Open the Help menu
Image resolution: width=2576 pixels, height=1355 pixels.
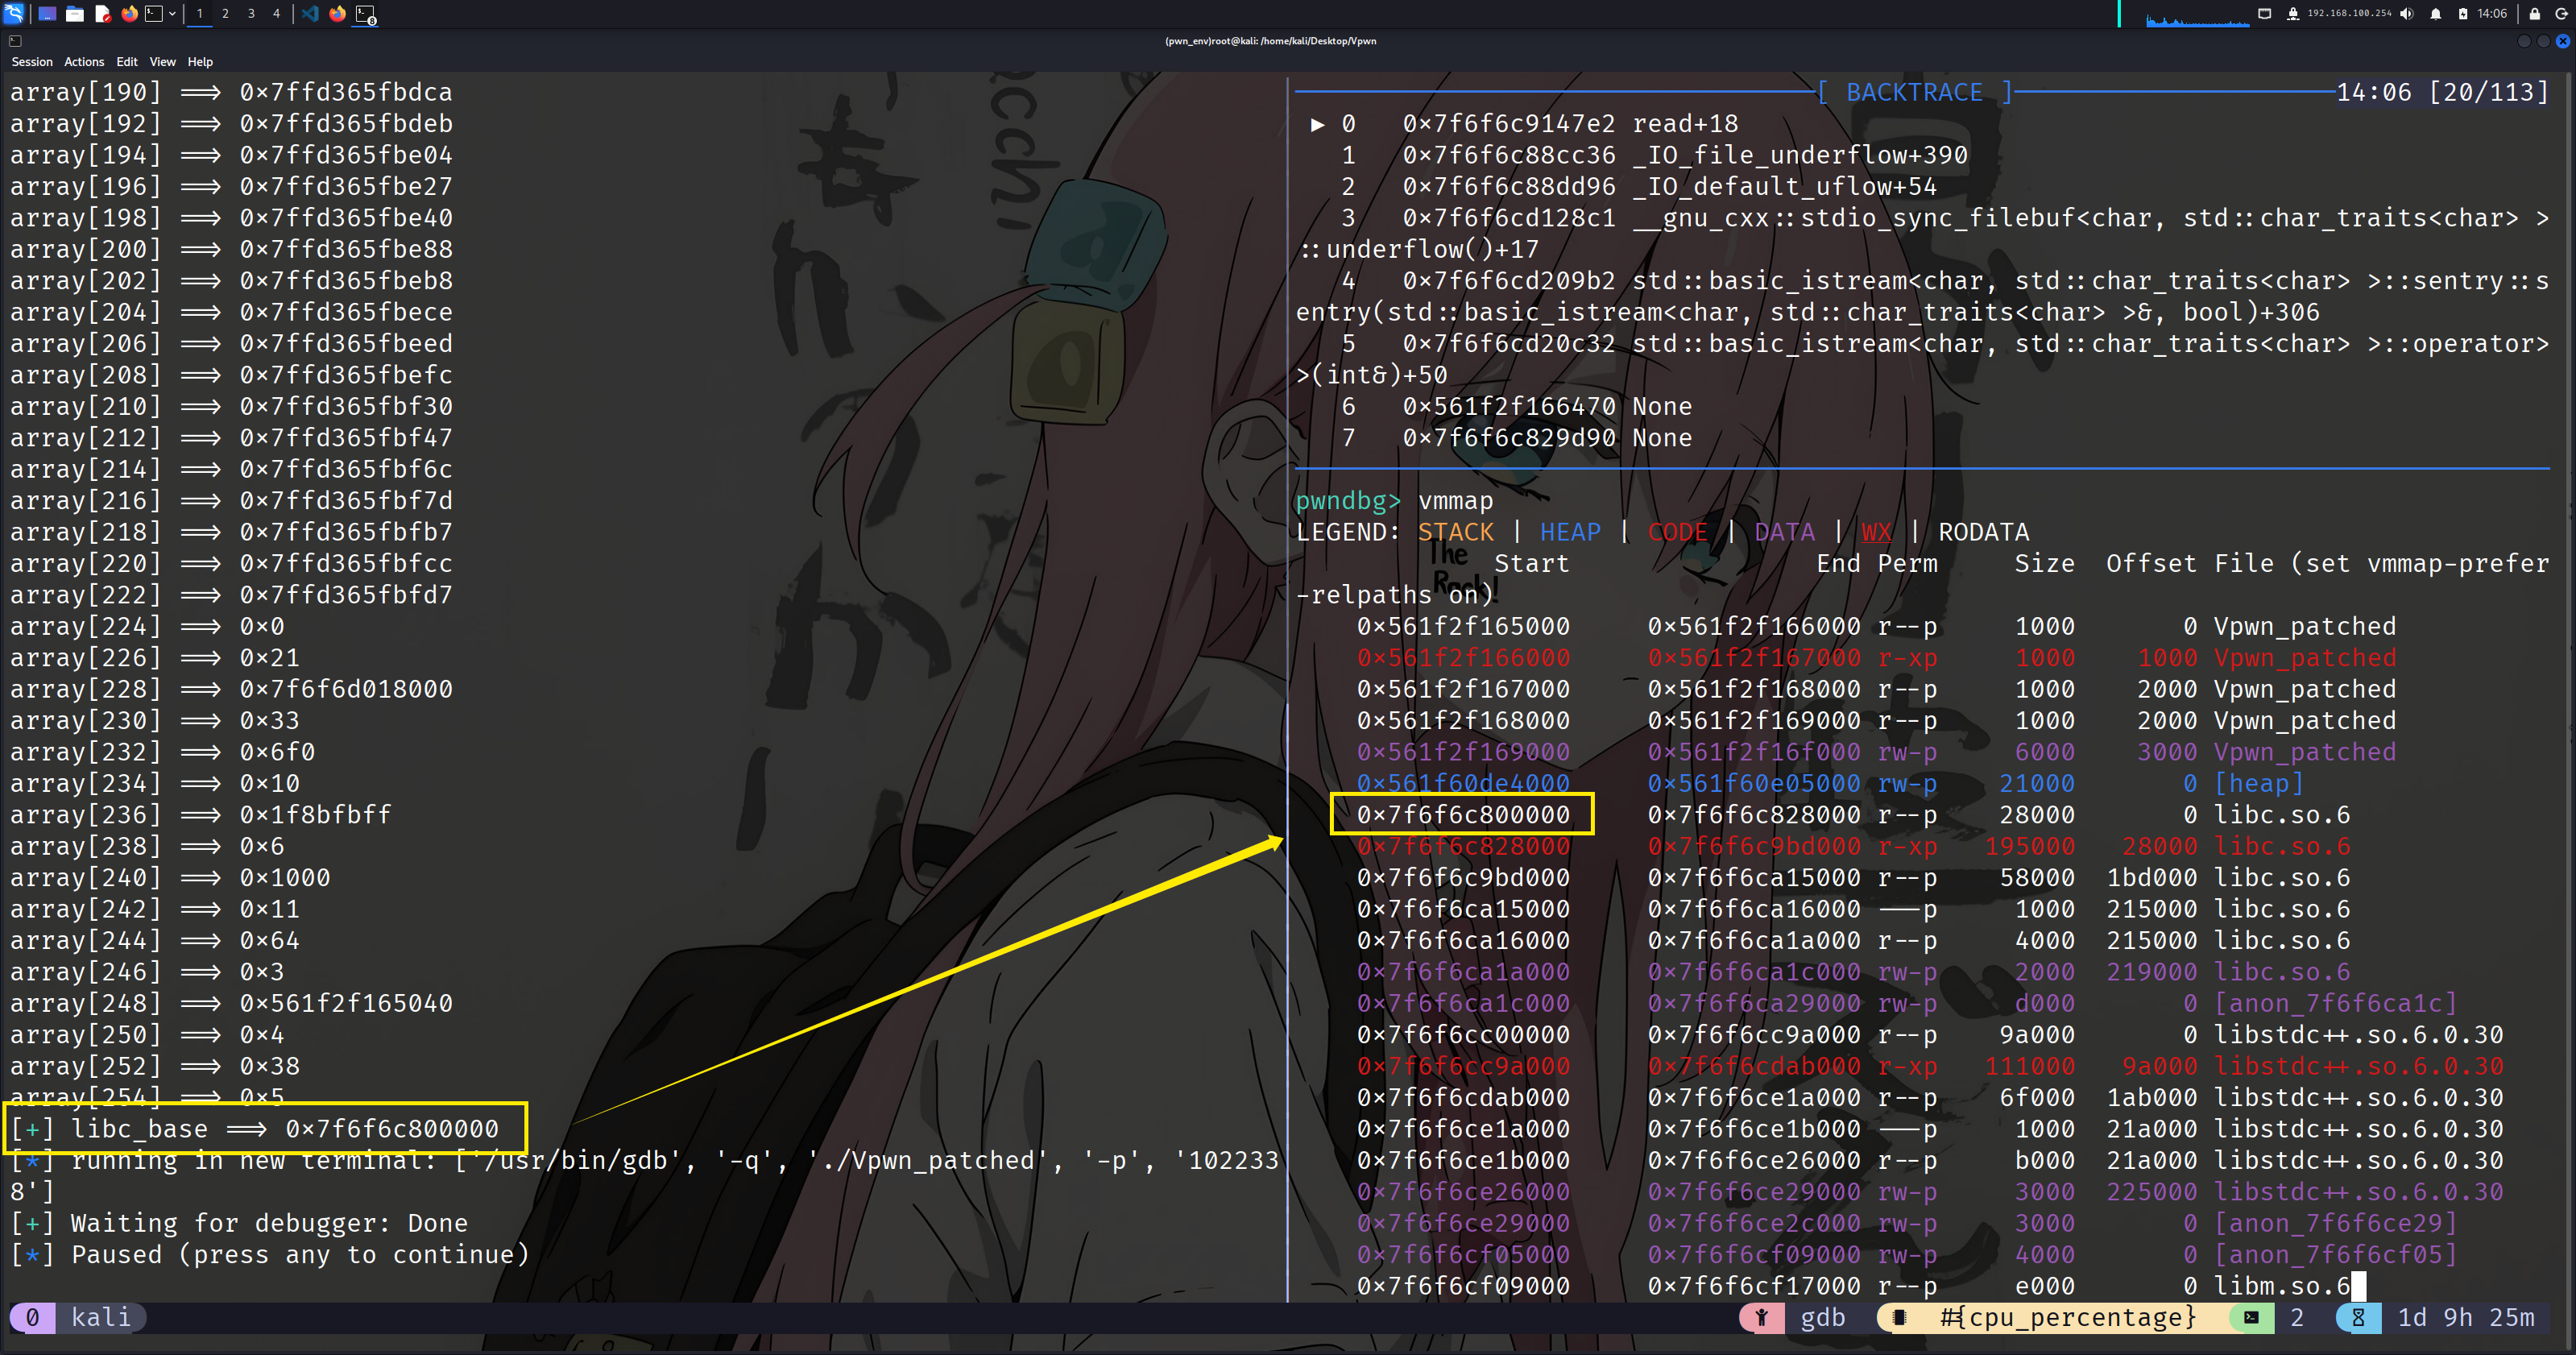200,62
